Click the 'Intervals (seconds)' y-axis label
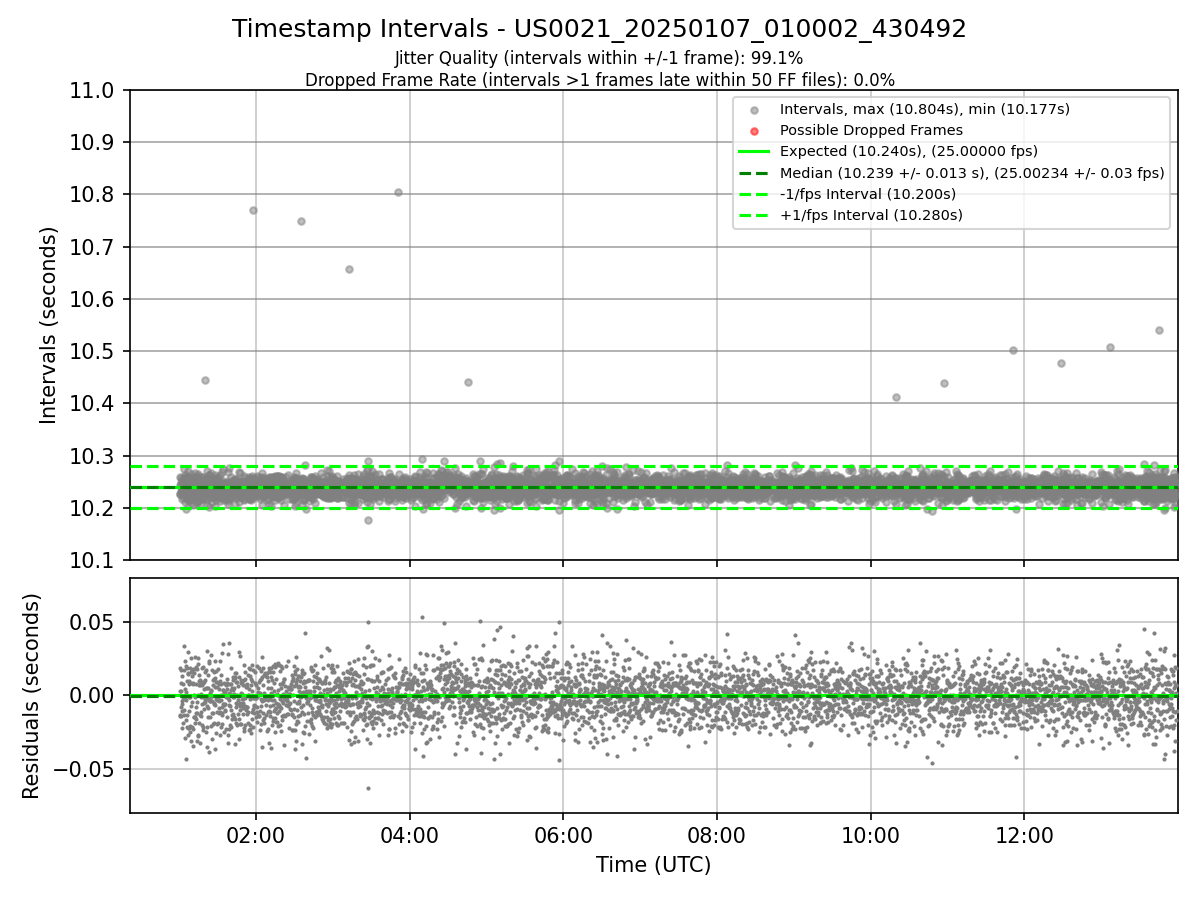 [x=49, y=325]
